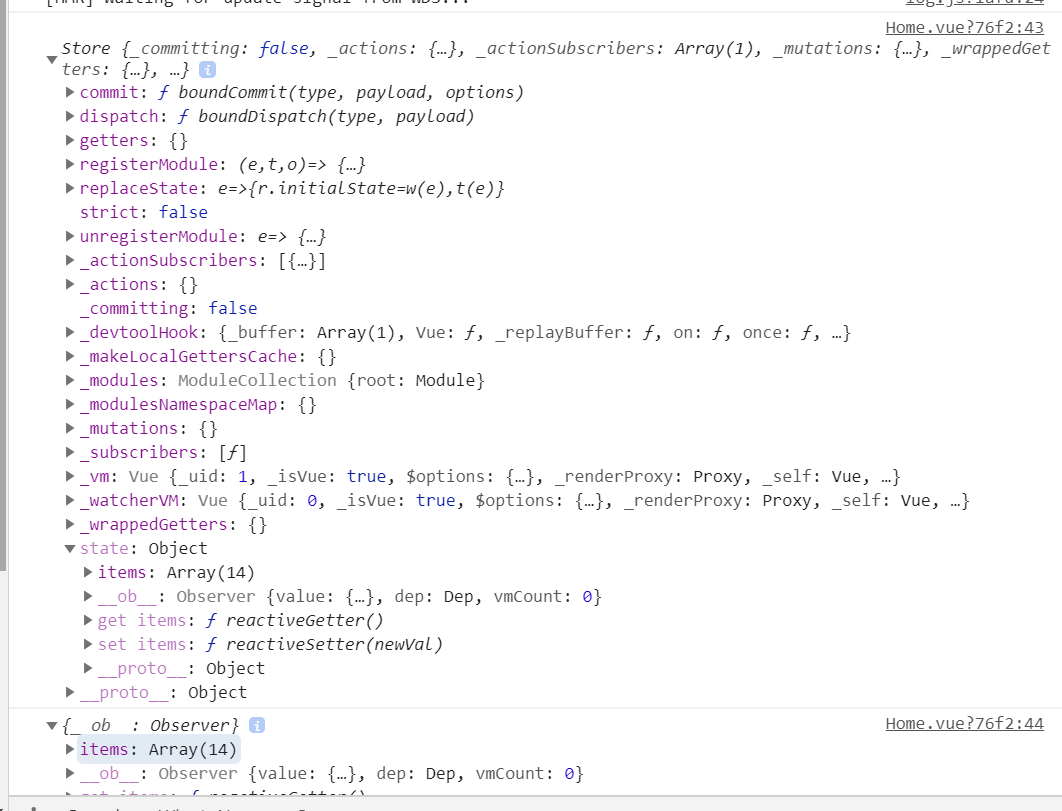Expand the _modulesNamespaceMap object
1062x811 pixels.
[70, 404]
